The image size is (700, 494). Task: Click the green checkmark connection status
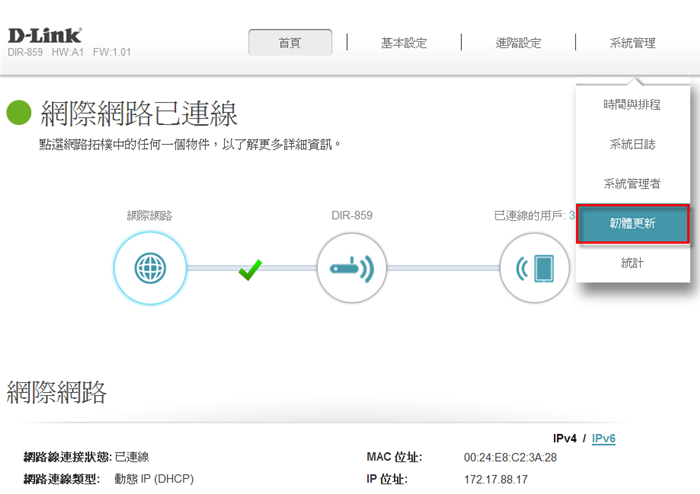coord(250,268)
